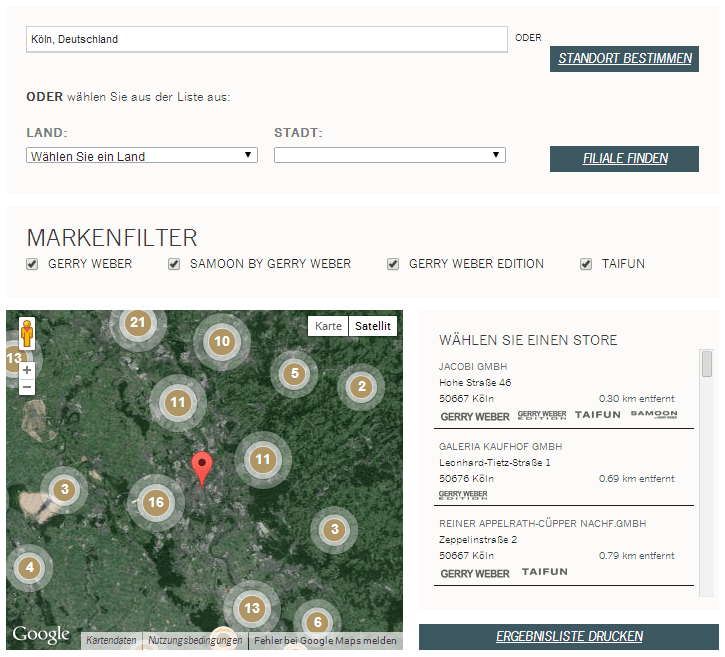Open the cluster marker showing 10 stores
This screenshot has width=725, height=657.
click(222, 342)
